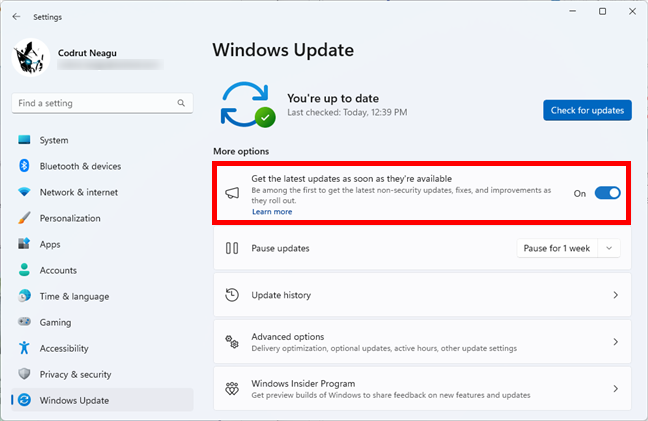Open the Windows Insider Program chevron
This screenshot has height=421, width=648.
pos(615,388)
